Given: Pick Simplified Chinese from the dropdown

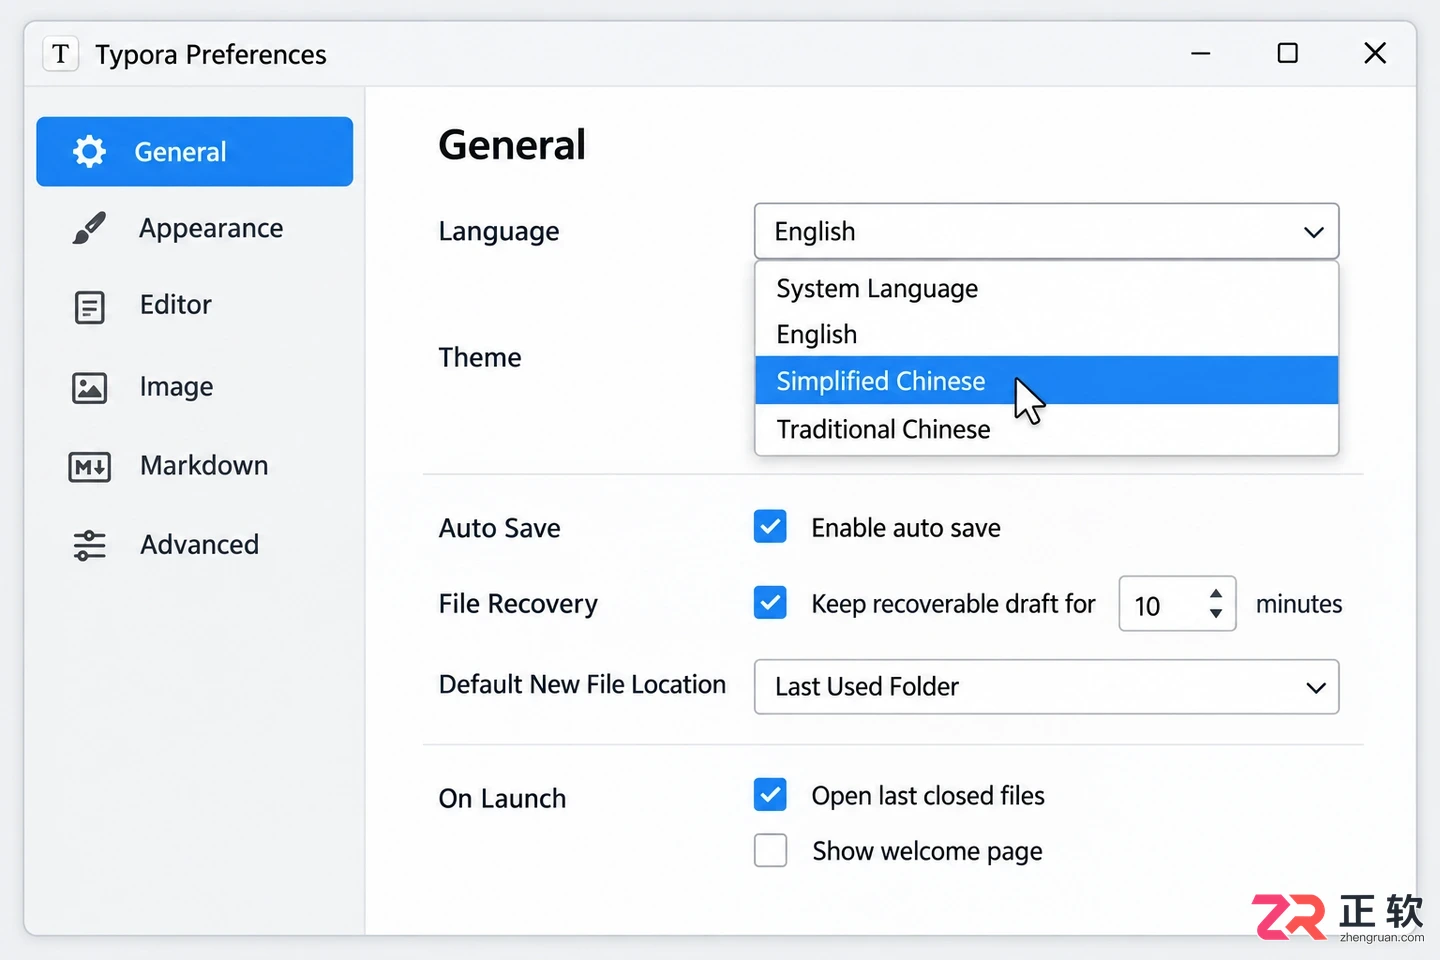Looking at the screenshot, I should point(1046,380).
